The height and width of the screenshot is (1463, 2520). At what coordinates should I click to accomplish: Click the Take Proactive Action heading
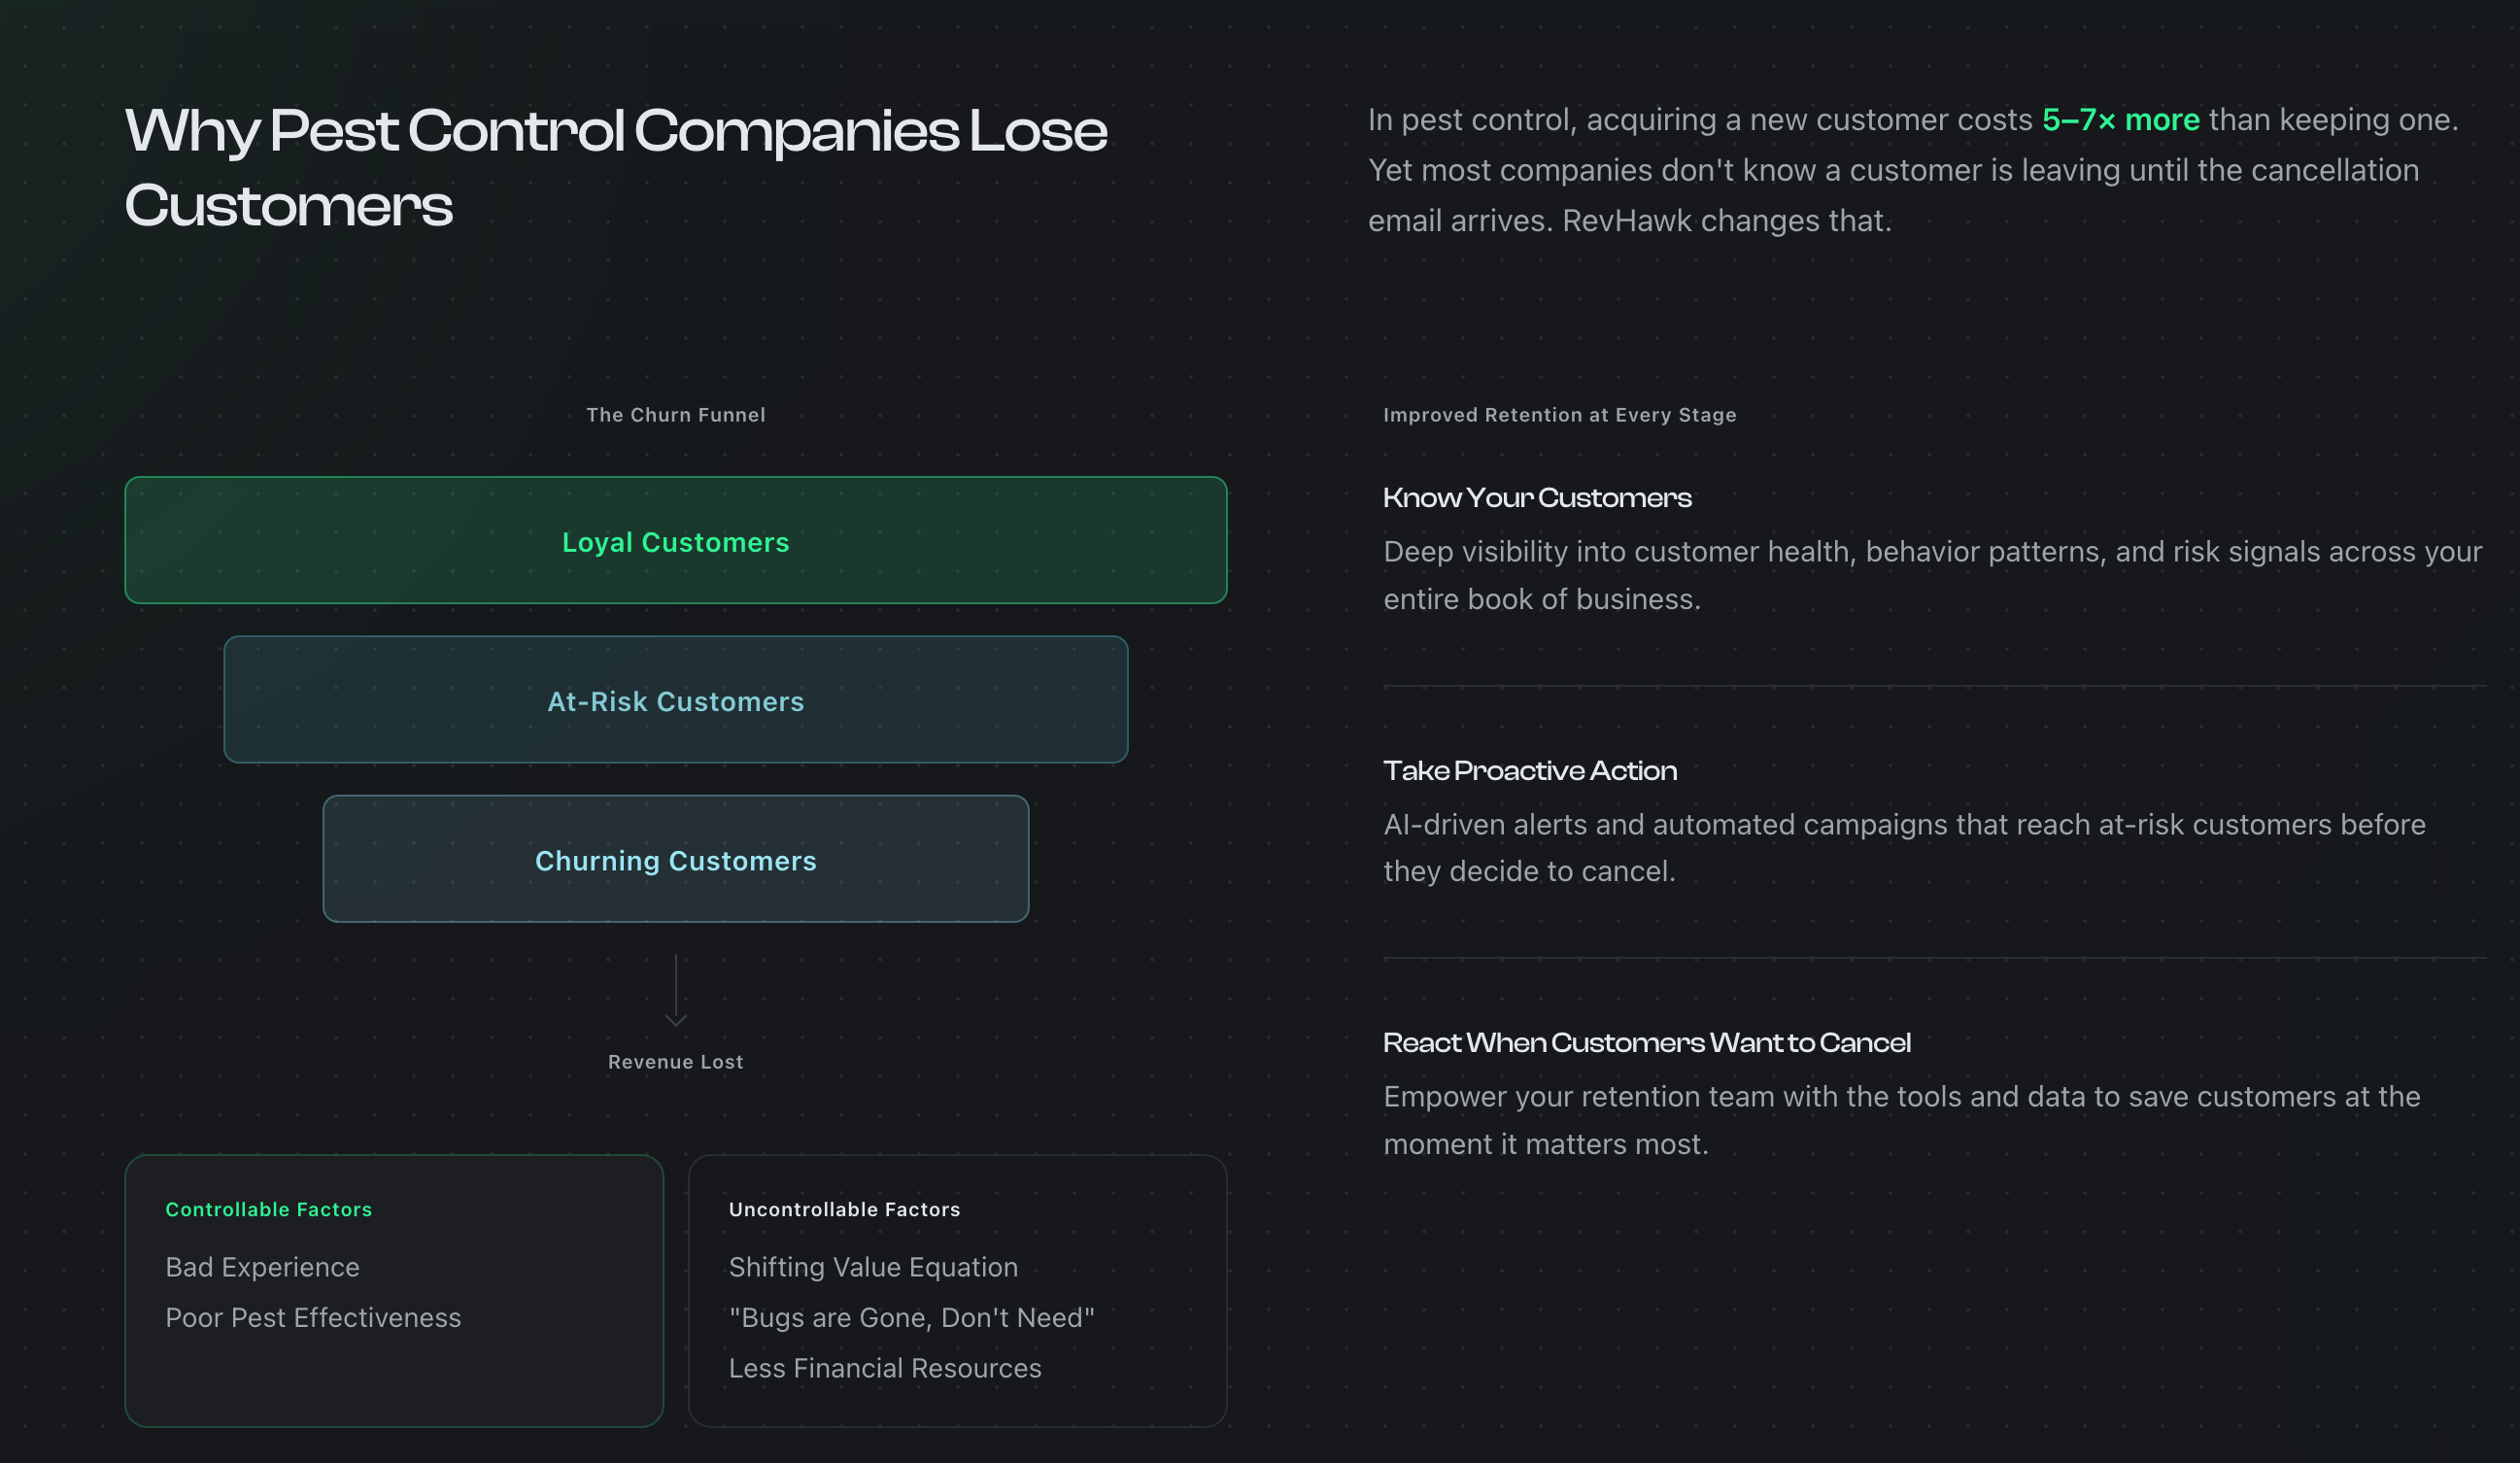[x=1530, y=771]
